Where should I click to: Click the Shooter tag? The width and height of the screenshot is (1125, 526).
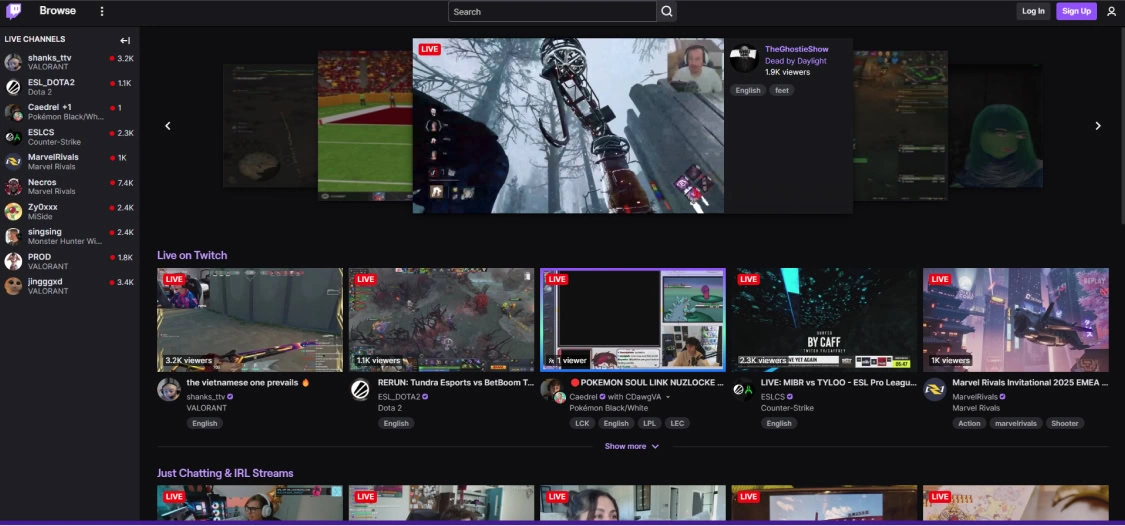point(1065,423)
